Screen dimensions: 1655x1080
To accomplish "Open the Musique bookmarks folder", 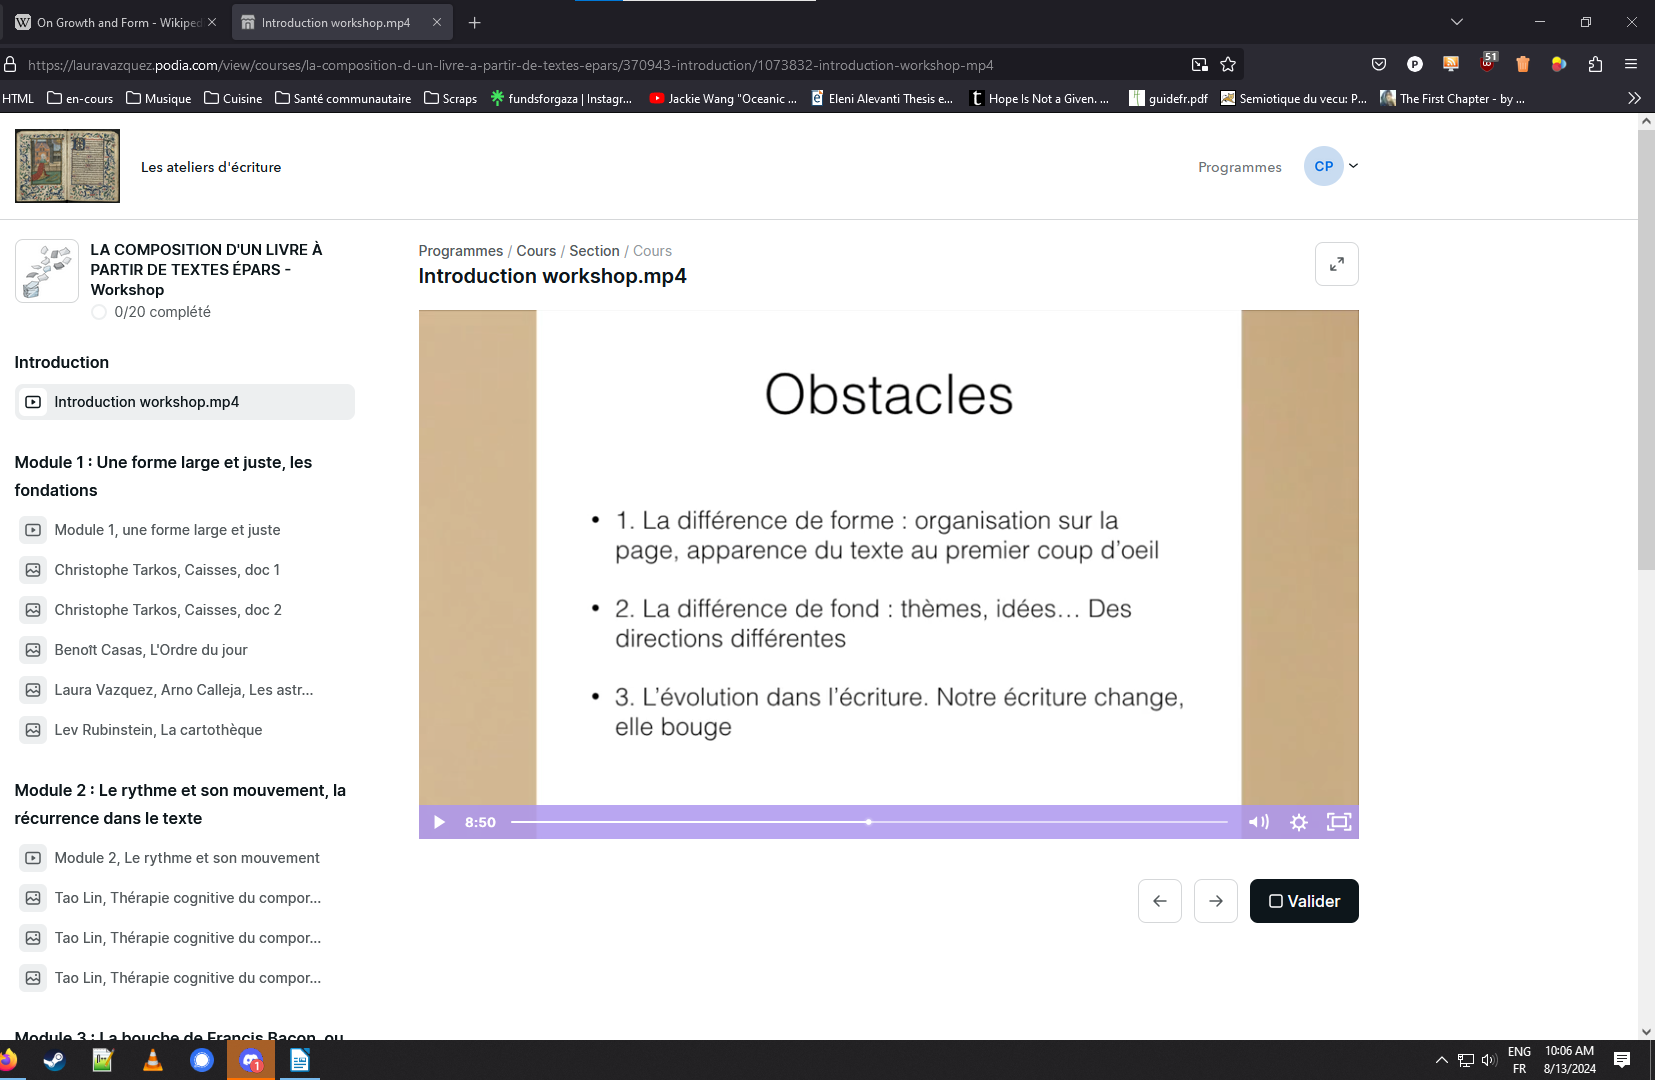I will point(158,98).
